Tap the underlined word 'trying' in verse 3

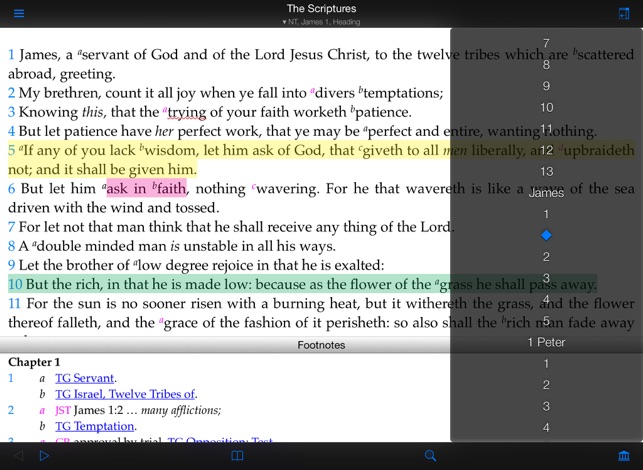click(187, 112)
